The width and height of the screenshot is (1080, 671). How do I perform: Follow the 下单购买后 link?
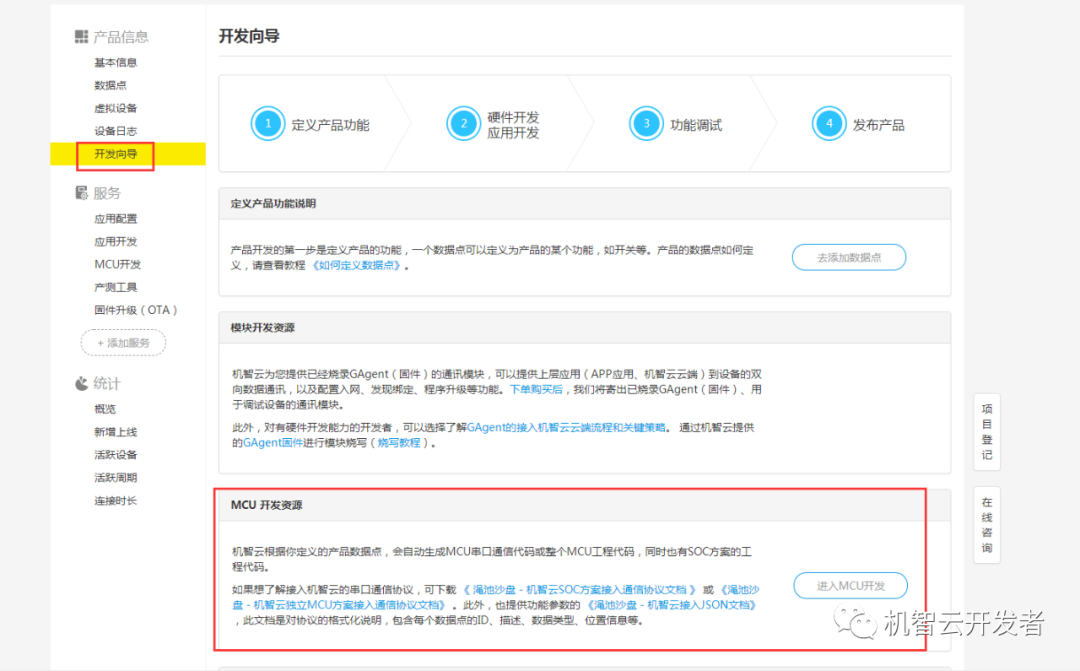point(536,389)
